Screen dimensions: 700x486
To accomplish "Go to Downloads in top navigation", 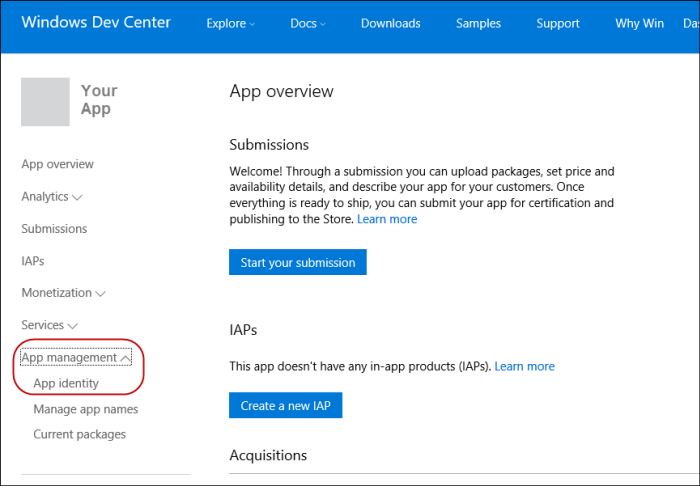I will pos(390,24).
